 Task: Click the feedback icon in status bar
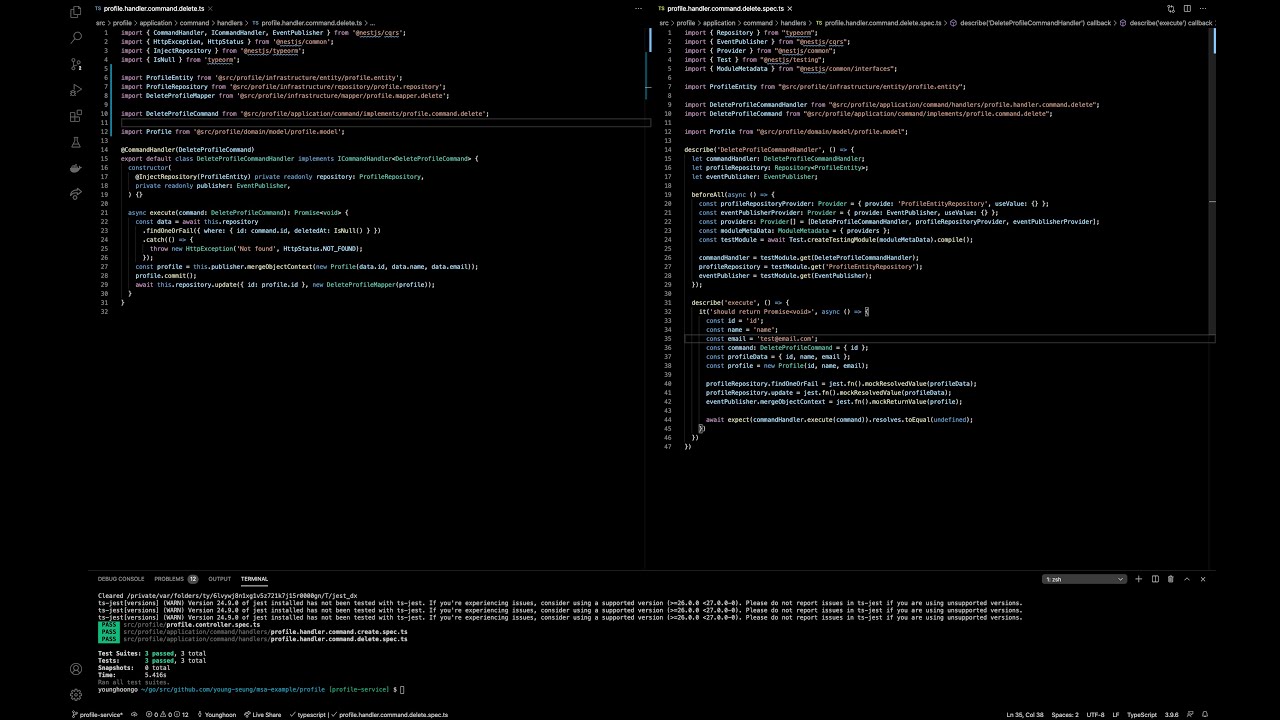coord(1190,715)
